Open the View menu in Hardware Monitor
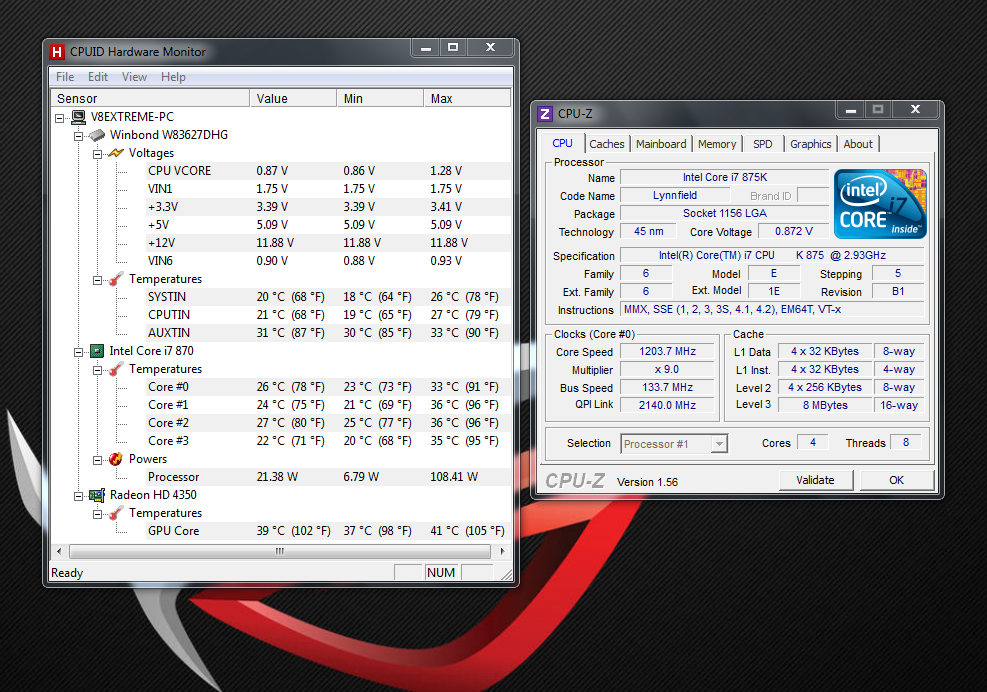 pyautogui.click(x=134, y=77)
